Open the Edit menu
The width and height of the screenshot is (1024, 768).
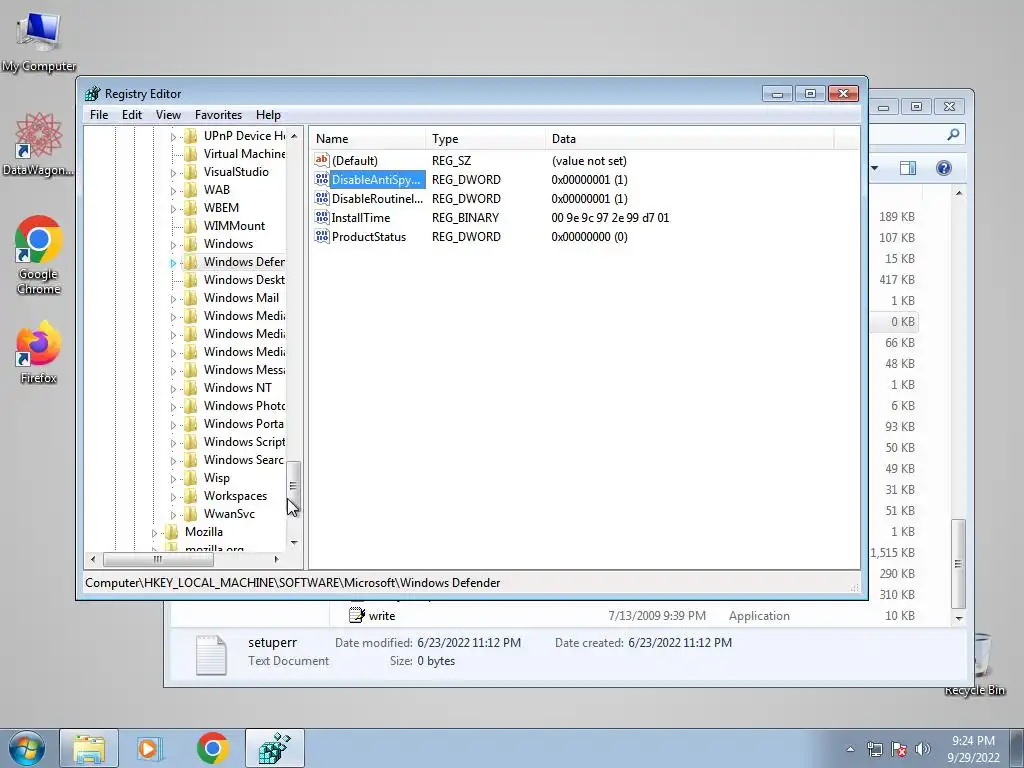pyautogui.click(x=131, y=114)
